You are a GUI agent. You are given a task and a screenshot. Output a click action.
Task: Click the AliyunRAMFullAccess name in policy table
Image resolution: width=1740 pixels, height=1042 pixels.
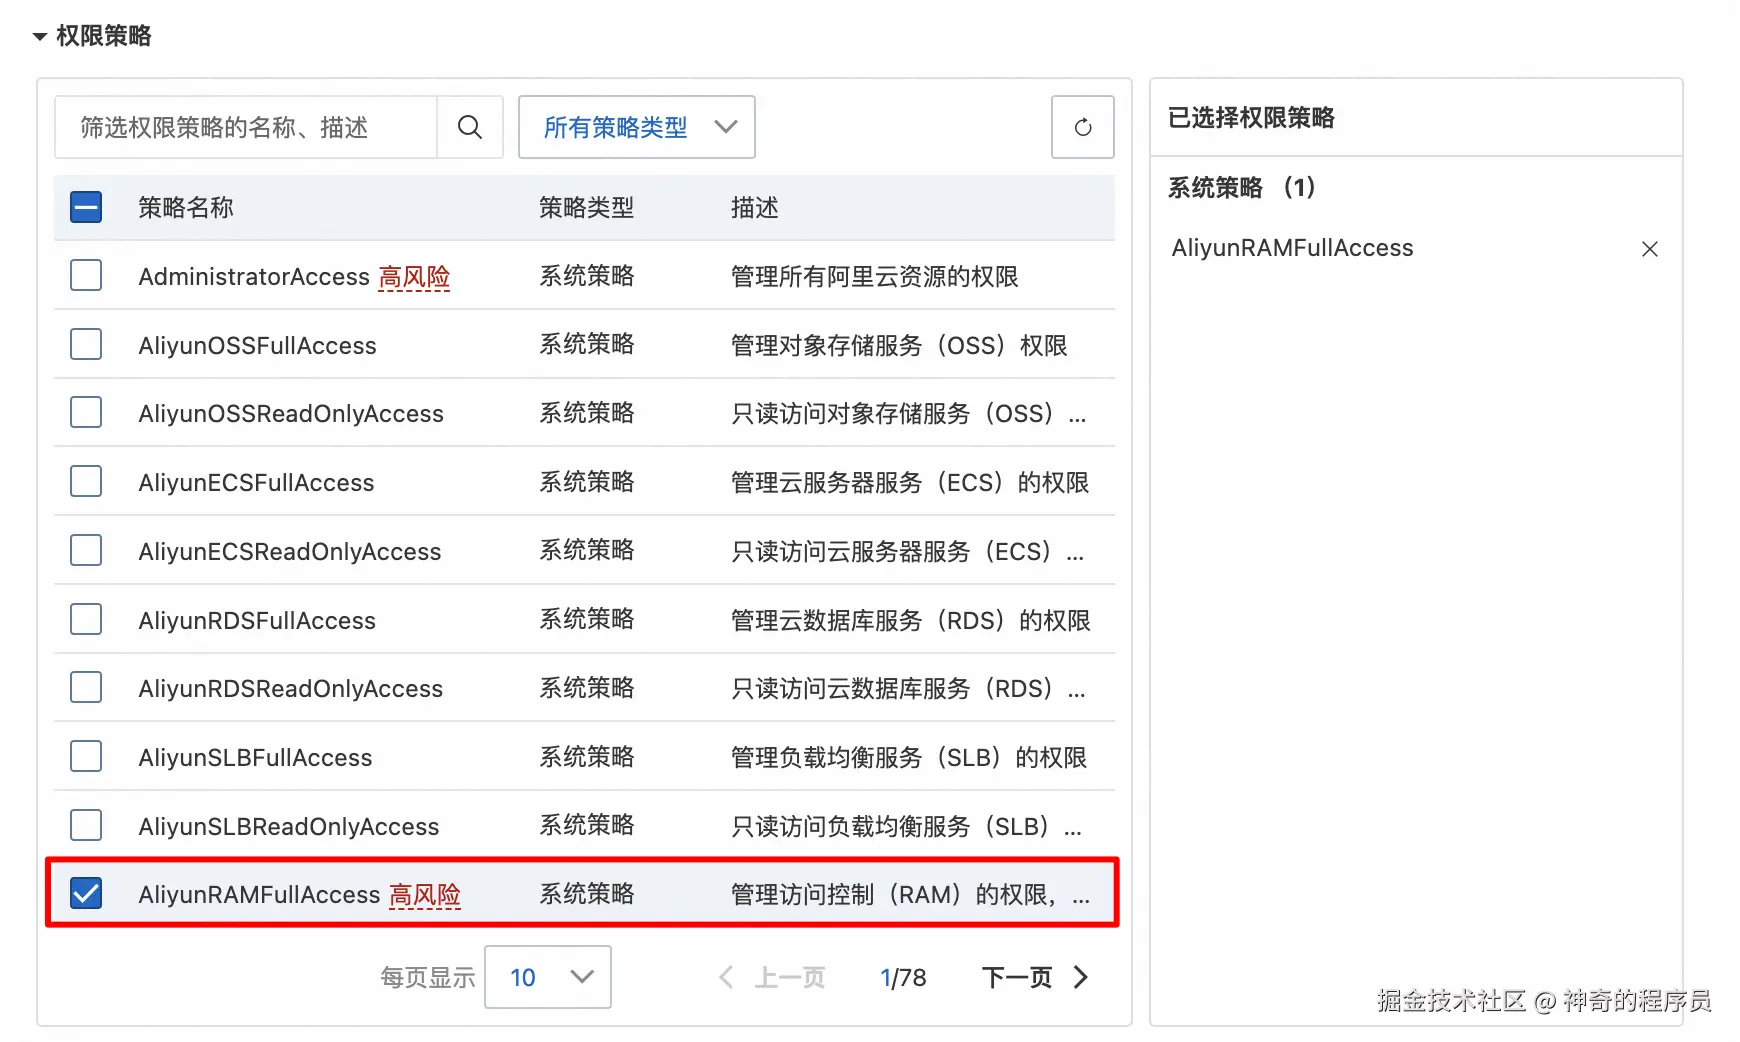pos(260,895)
